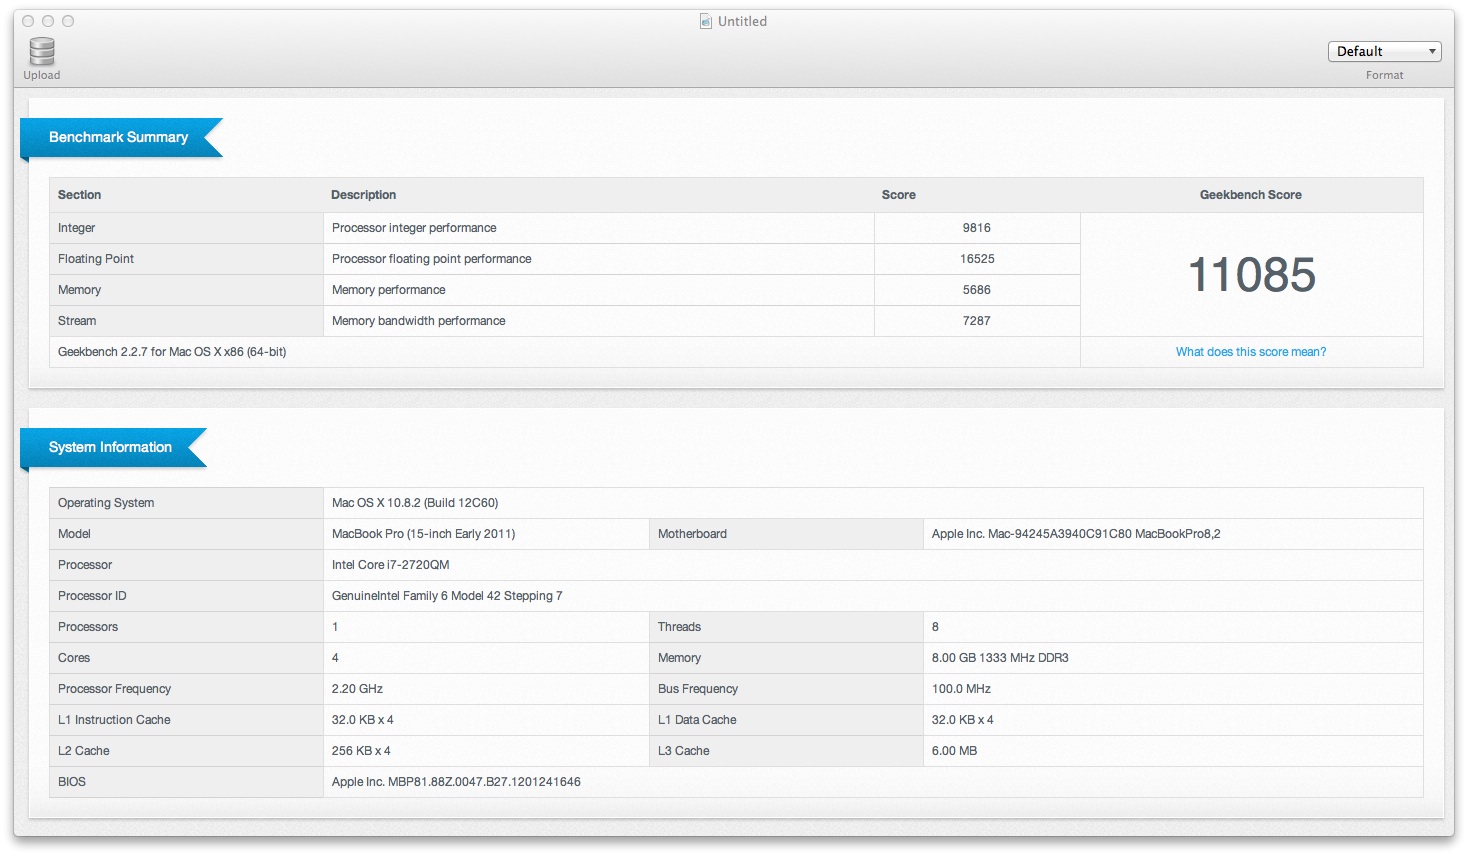Minimize the Untitled window
Viewport: 1468px width, 856px height.
(48, 21)
